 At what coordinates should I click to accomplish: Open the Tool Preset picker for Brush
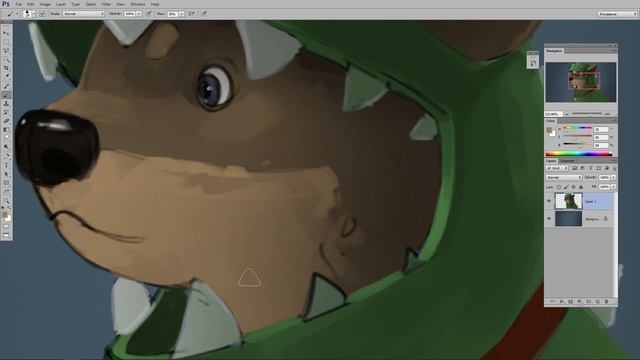click(x=12, y=13)
